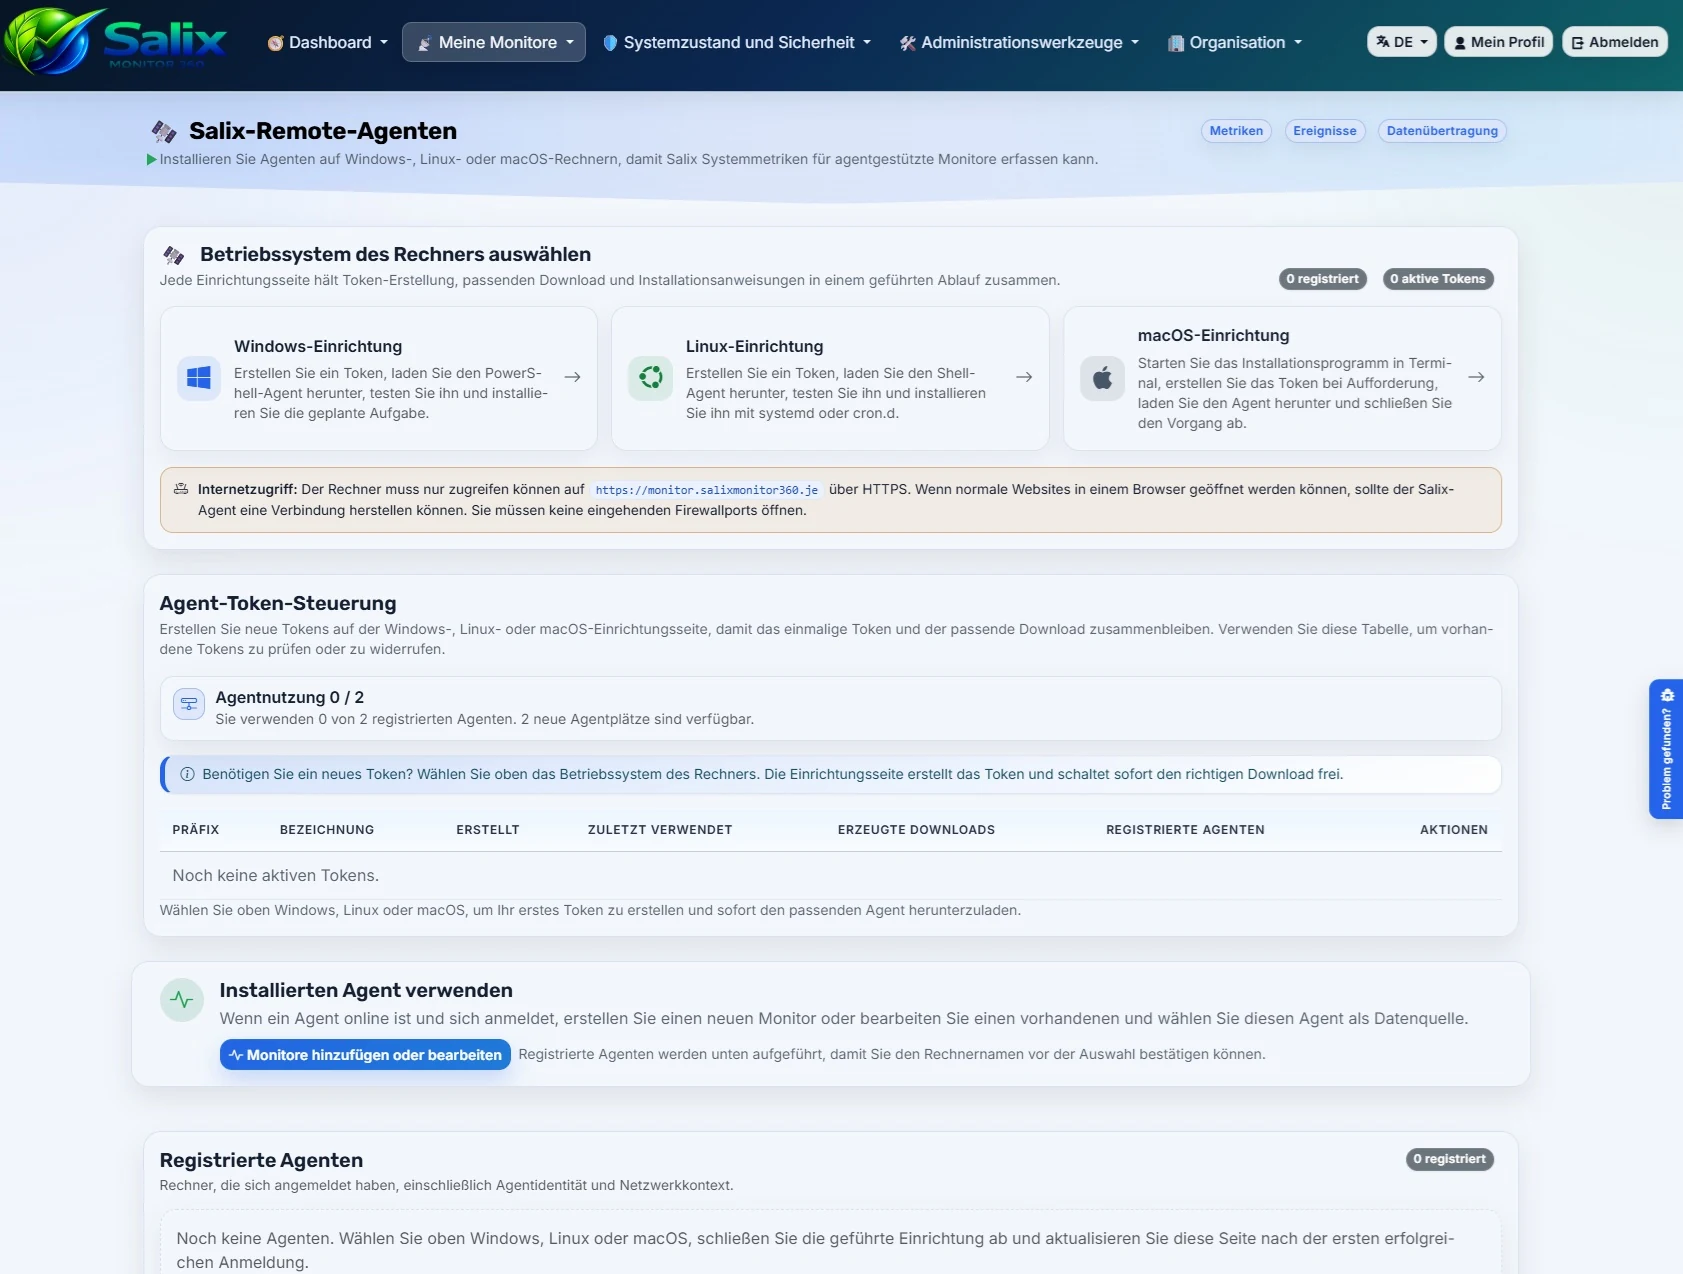
Task: Open Linux-Einrichtung via its arrow
Action: click(x=1024, y=377)
